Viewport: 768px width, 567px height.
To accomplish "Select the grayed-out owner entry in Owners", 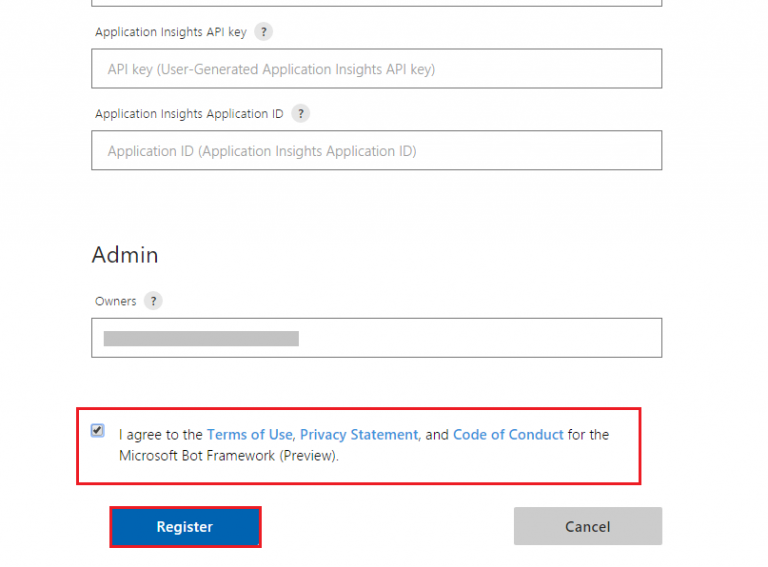I will [x=201, y=339].
